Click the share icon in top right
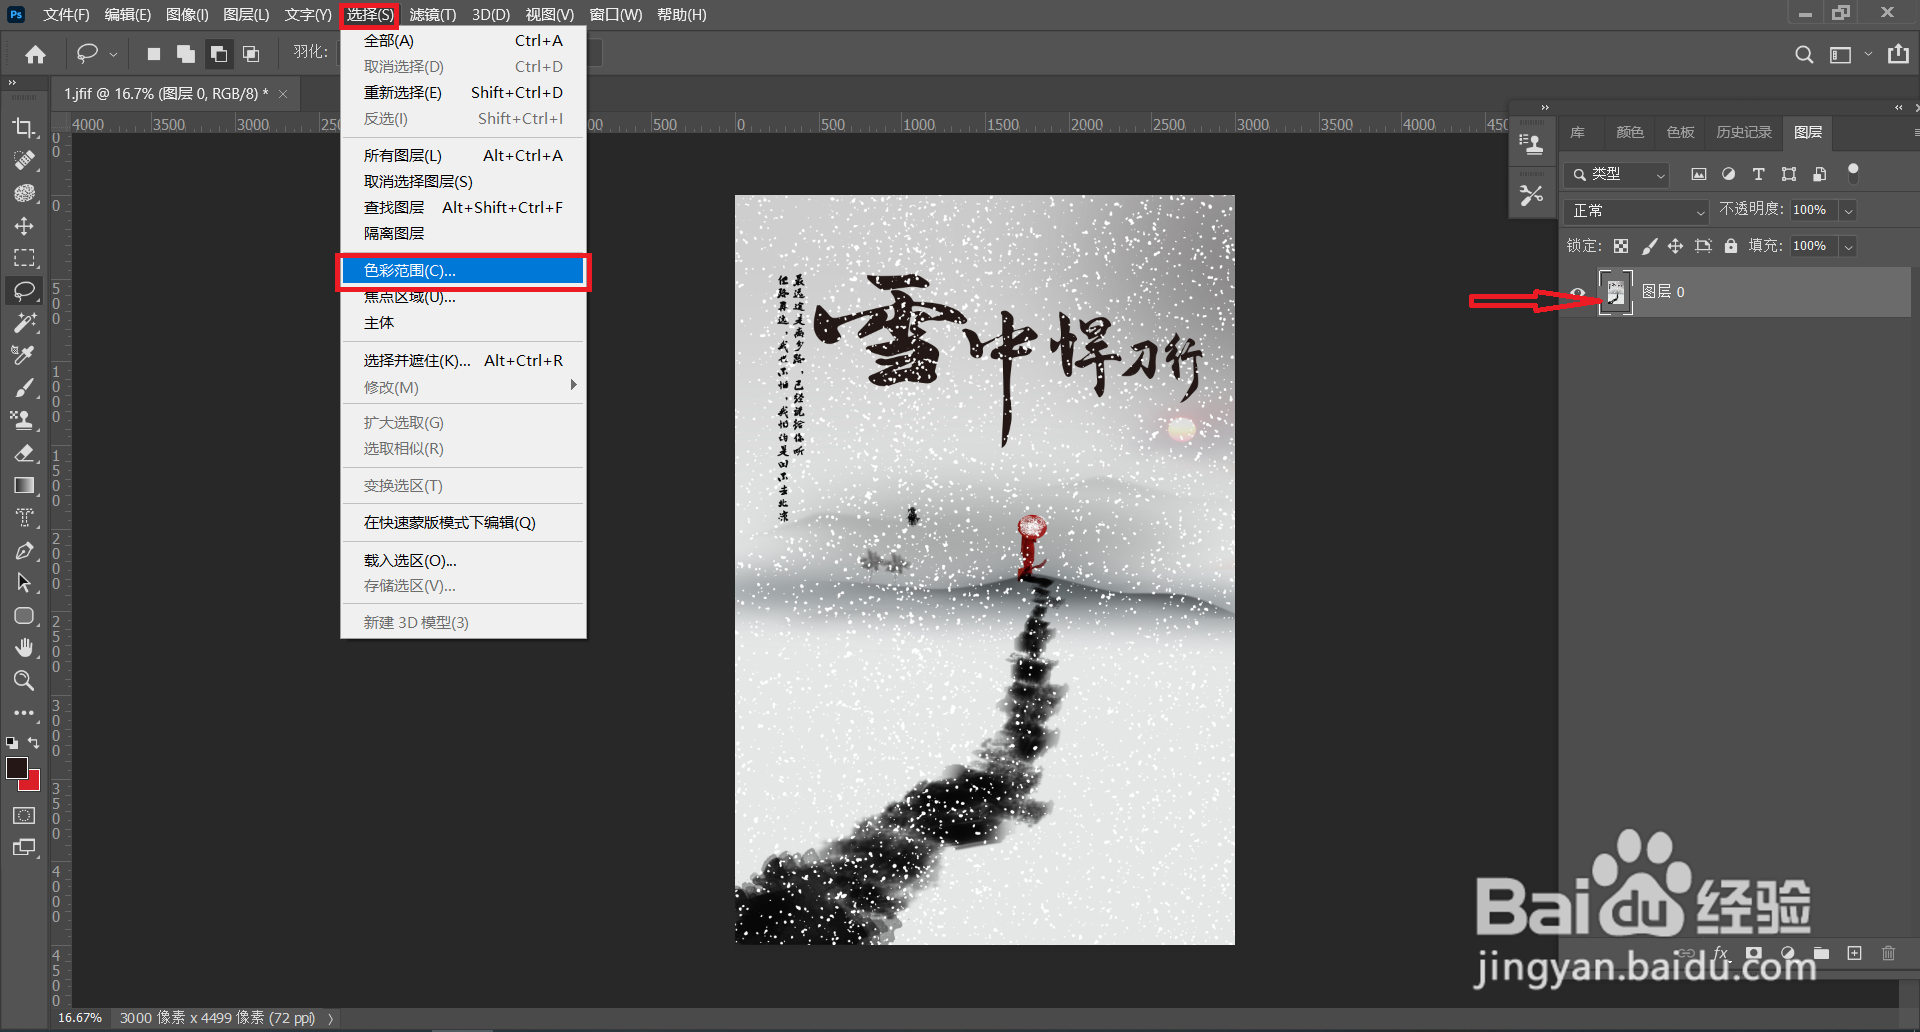Screen dimensions: 1920x1032 pos(1898,54)
